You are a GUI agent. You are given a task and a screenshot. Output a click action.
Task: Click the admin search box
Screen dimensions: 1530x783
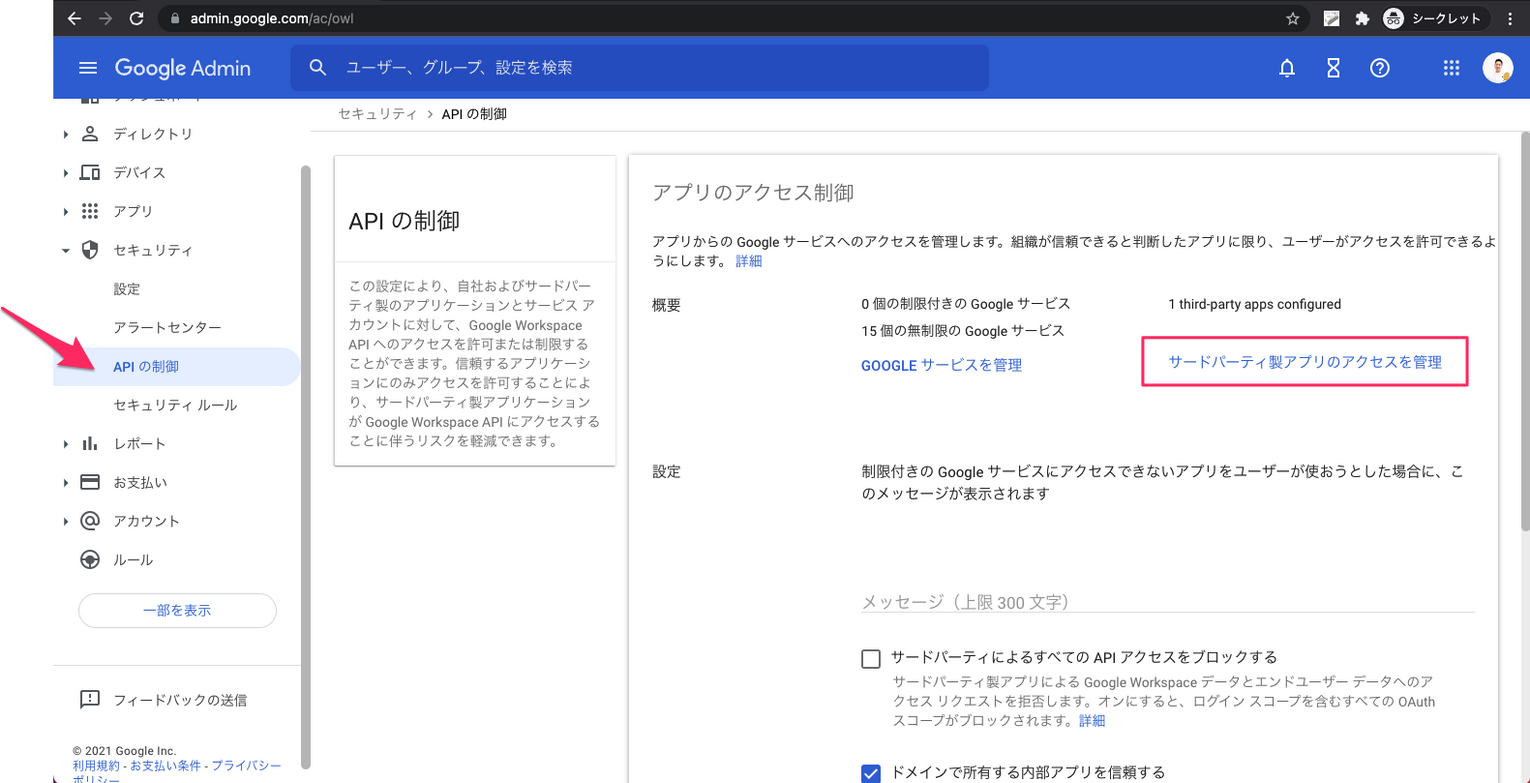[640, 68]
